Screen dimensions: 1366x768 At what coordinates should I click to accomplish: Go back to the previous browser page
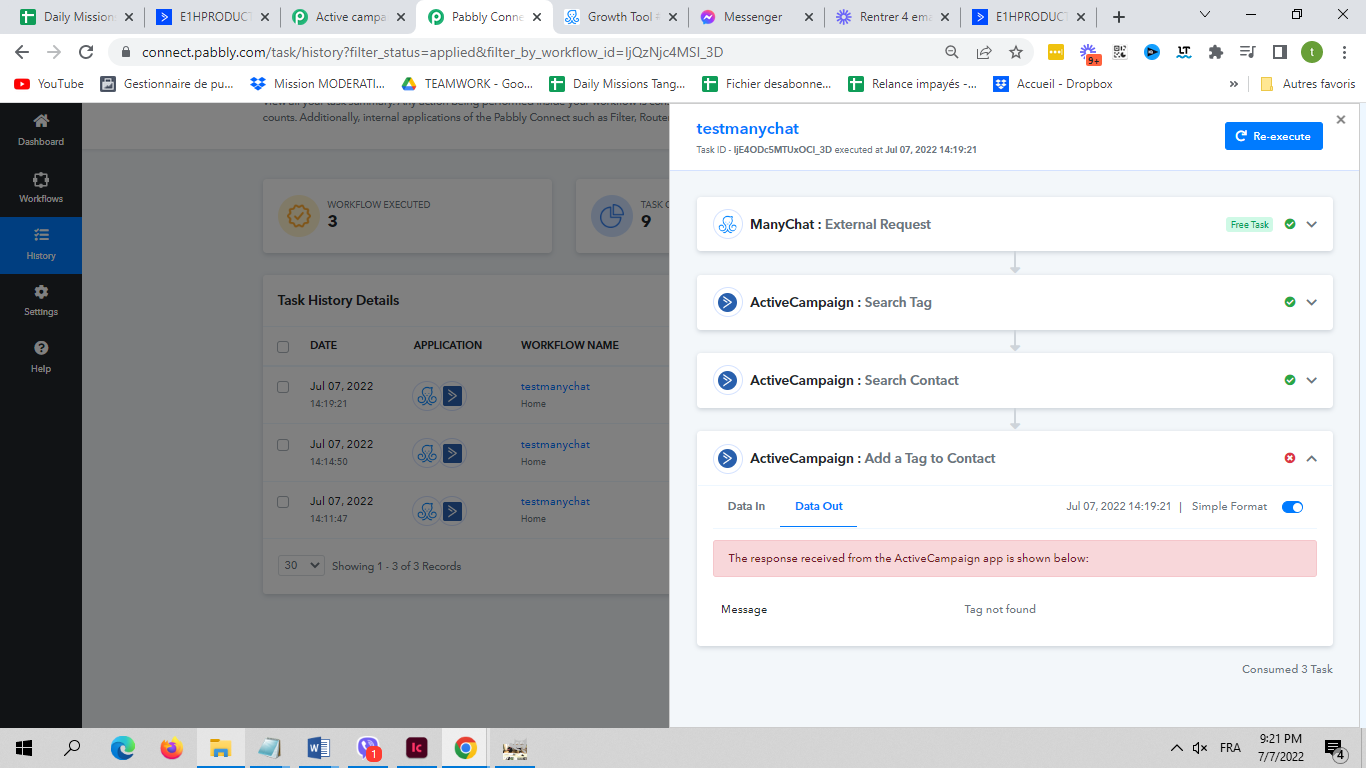coord(22,52)
